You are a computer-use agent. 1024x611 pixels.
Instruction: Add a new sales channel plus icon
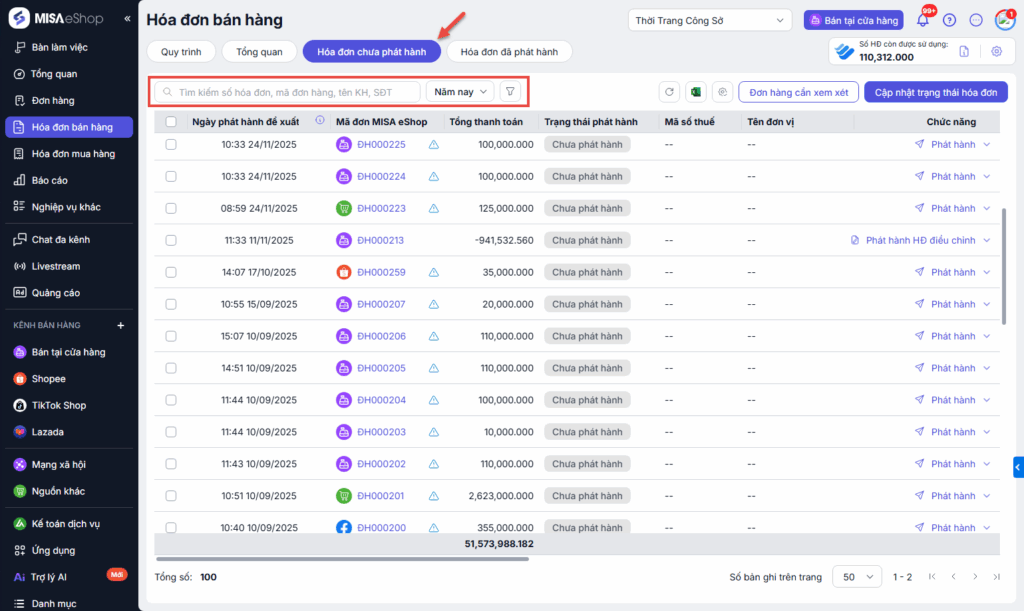click(x=120, y=325)
